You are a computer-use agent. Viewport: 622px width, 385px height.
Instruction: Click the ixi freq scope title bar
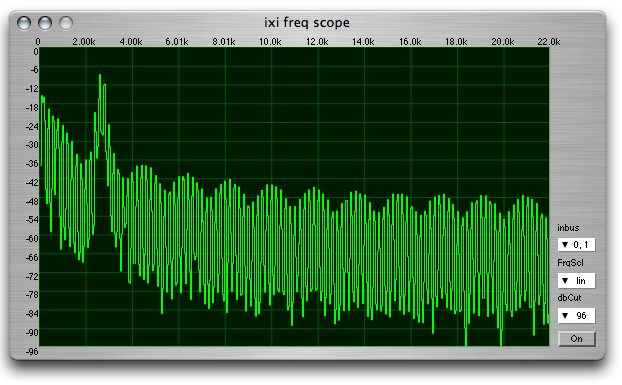pyautogui.click(x=307, y=23)
